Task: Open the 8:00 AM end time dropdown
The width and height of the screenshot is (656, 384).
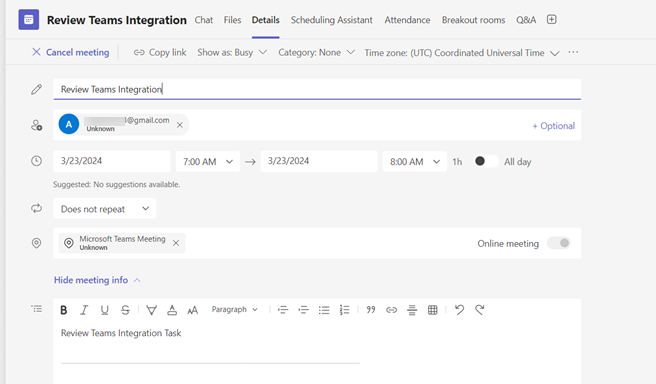Action: coord(415,161)
